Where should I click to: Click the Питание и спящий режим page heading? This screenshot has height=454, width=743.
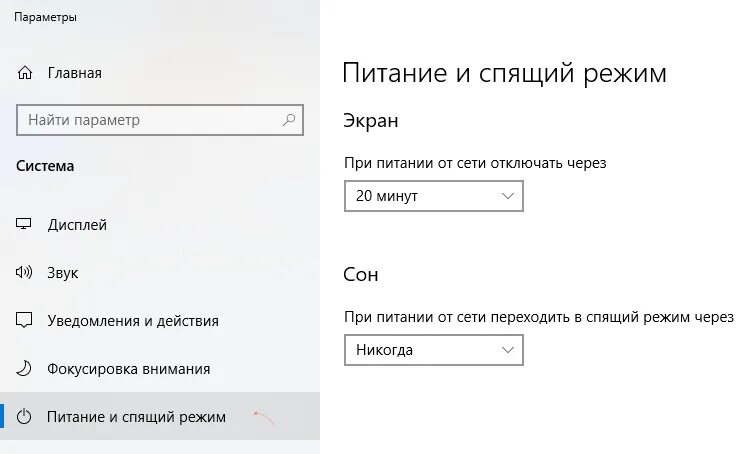pyautogui.click(x=504, y=73)
